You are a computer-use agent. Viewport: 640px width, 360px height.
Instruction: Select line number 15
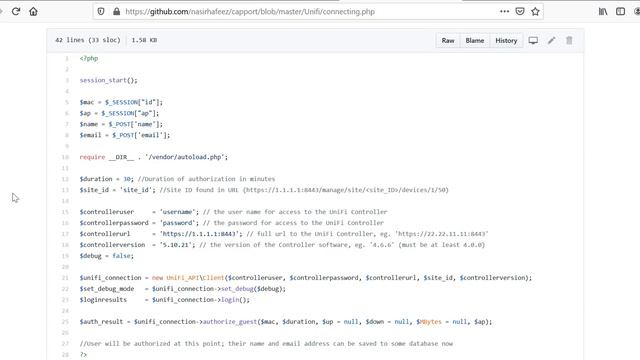pos(65,212)
